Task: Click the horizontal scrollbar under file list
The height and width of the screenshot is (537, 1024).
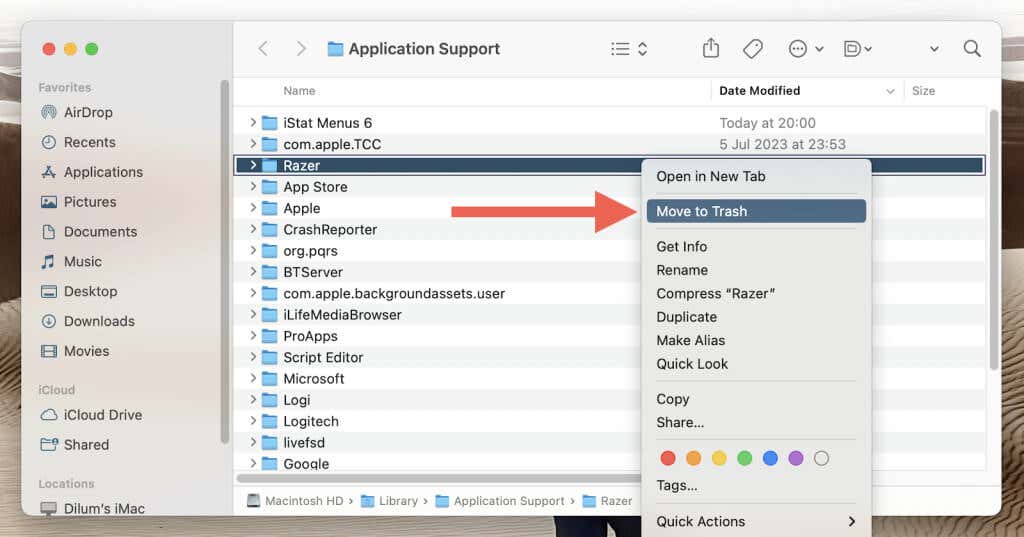Action: point(439,478)
